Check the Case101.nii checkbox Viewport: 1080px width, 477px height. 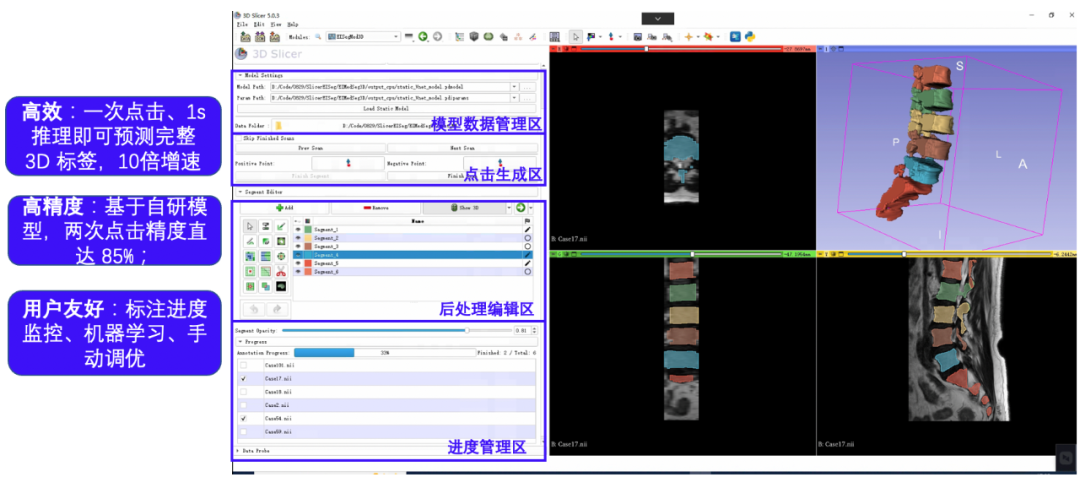(243, 365)
